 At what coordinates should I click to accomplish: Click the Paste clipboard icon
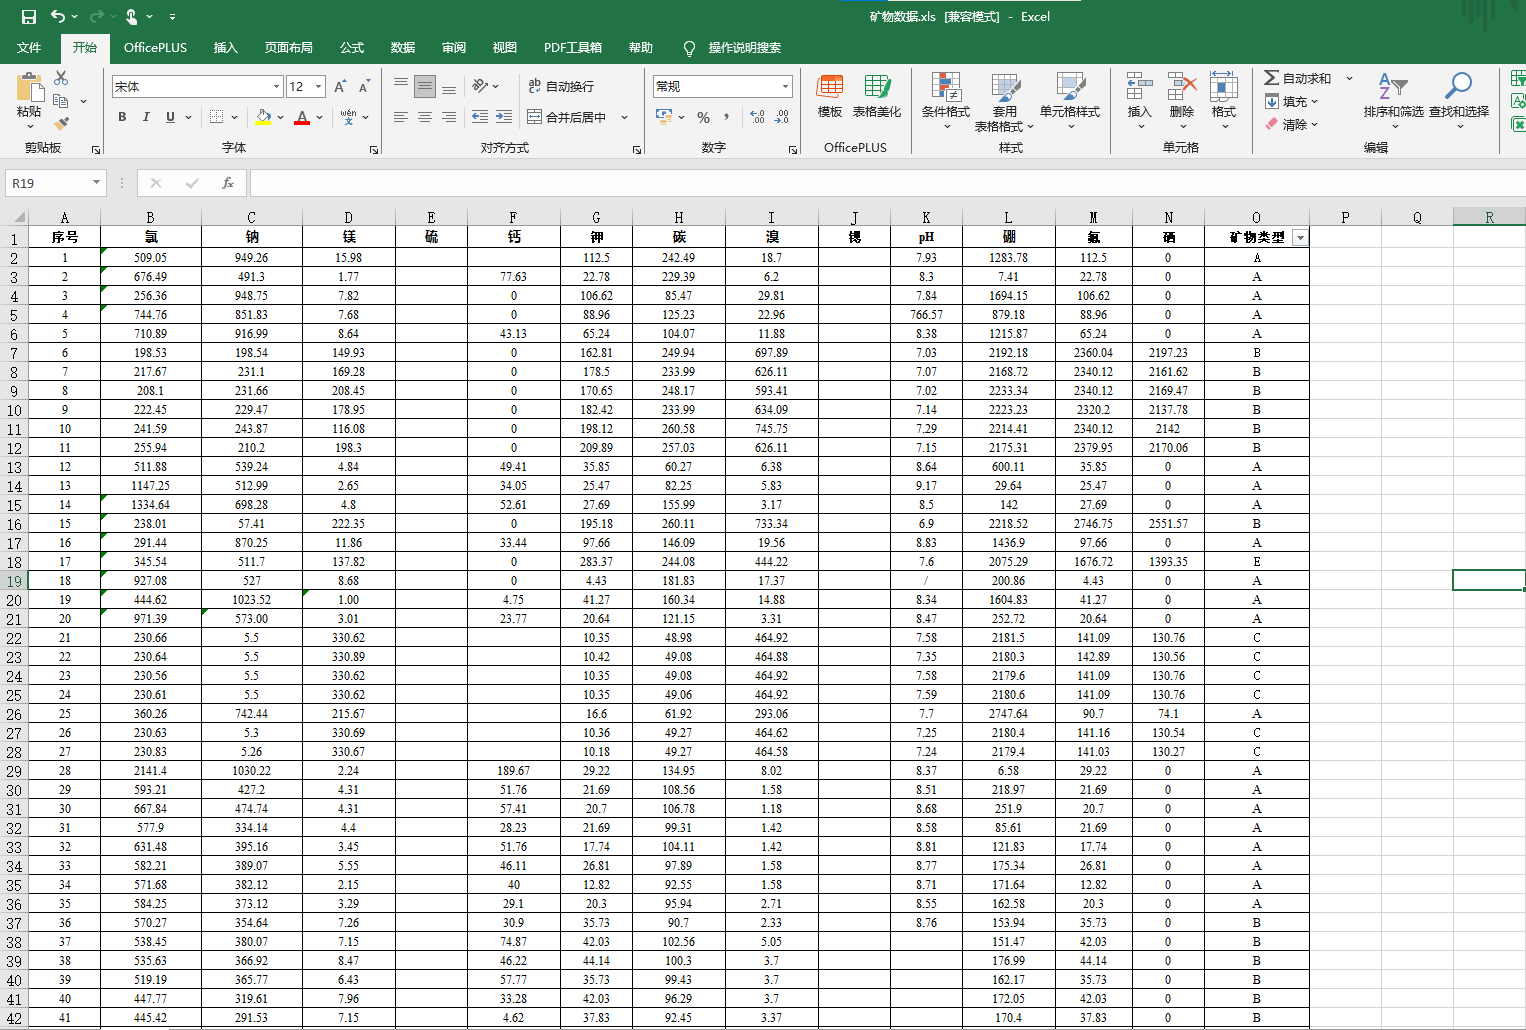point(29,88)
